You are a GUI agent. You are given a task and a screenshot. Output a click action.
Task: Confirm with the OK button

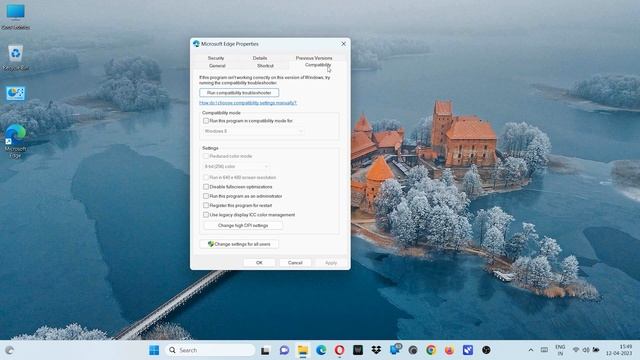pyautogui.click(x=259, y=263)
